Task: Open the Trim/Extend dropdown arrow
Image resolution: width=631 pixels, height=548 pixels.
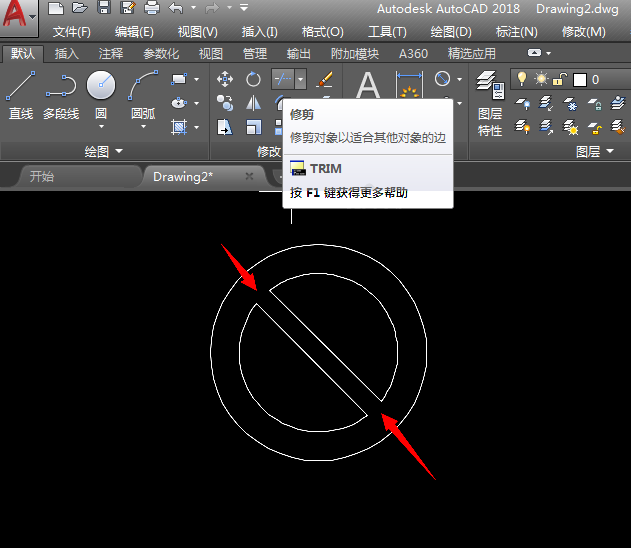Action: click(301, 79)
